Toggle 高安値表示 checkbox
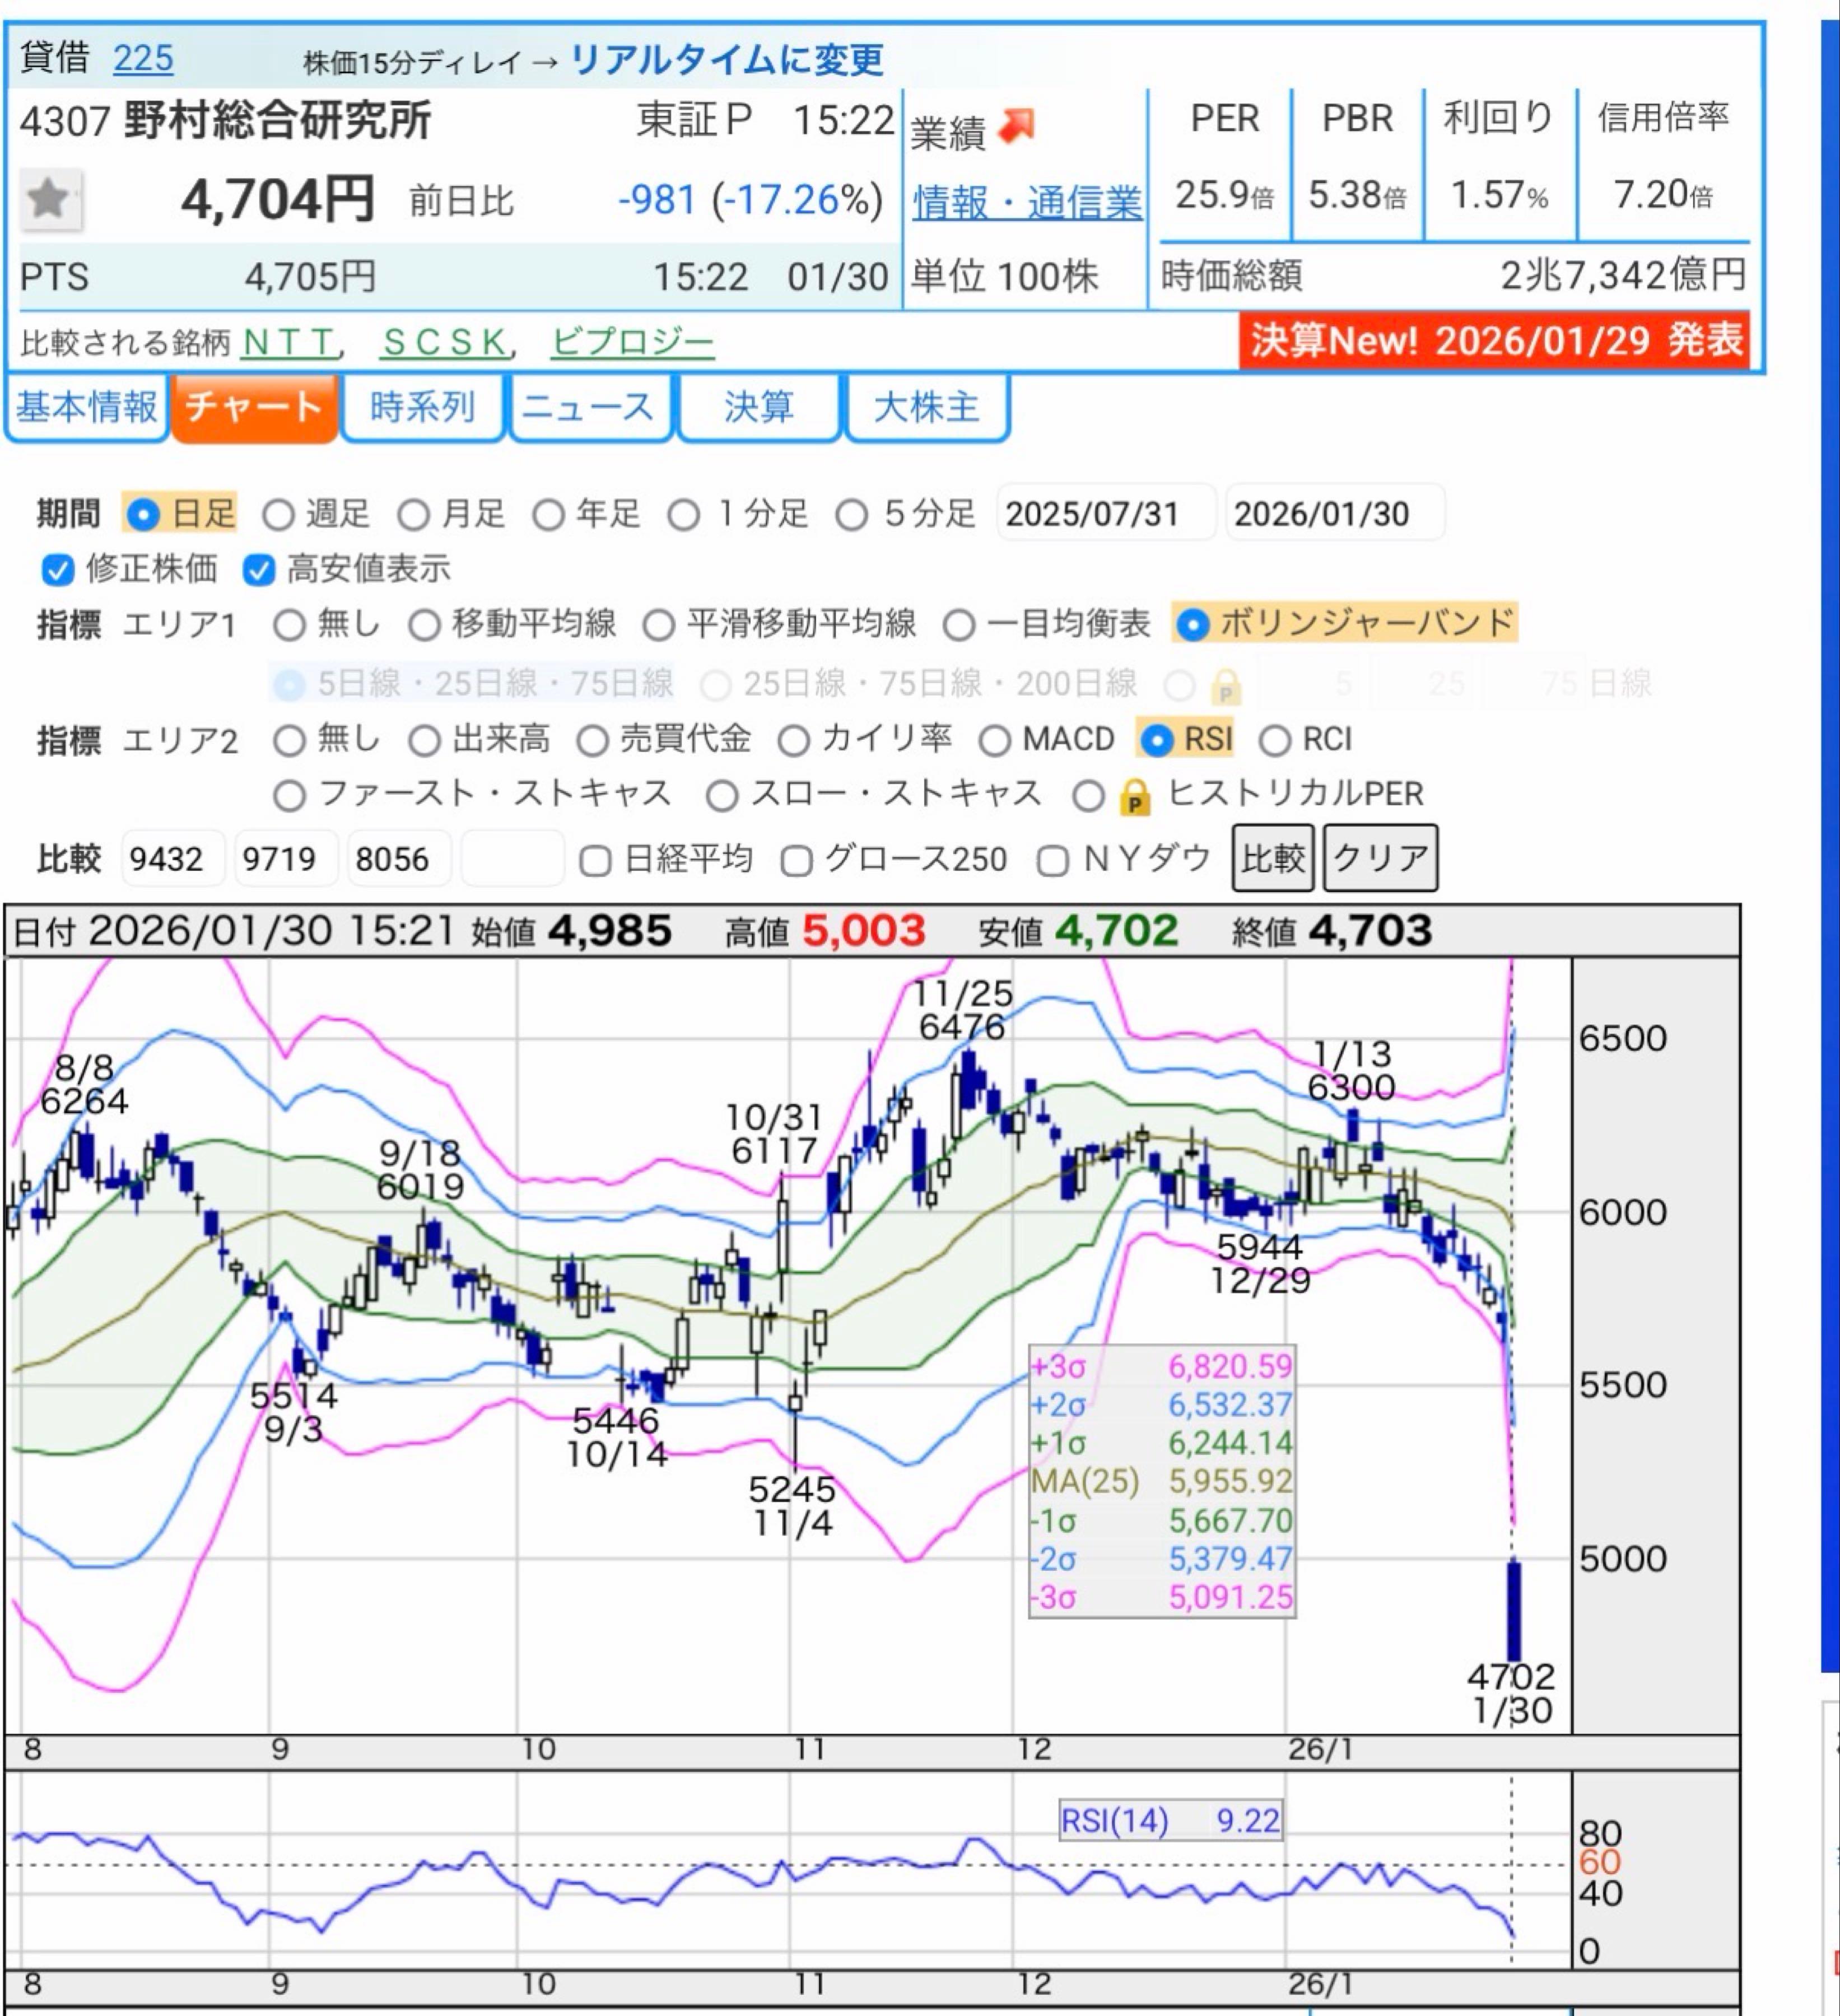1840x2016 pixels. pos(258,570)
